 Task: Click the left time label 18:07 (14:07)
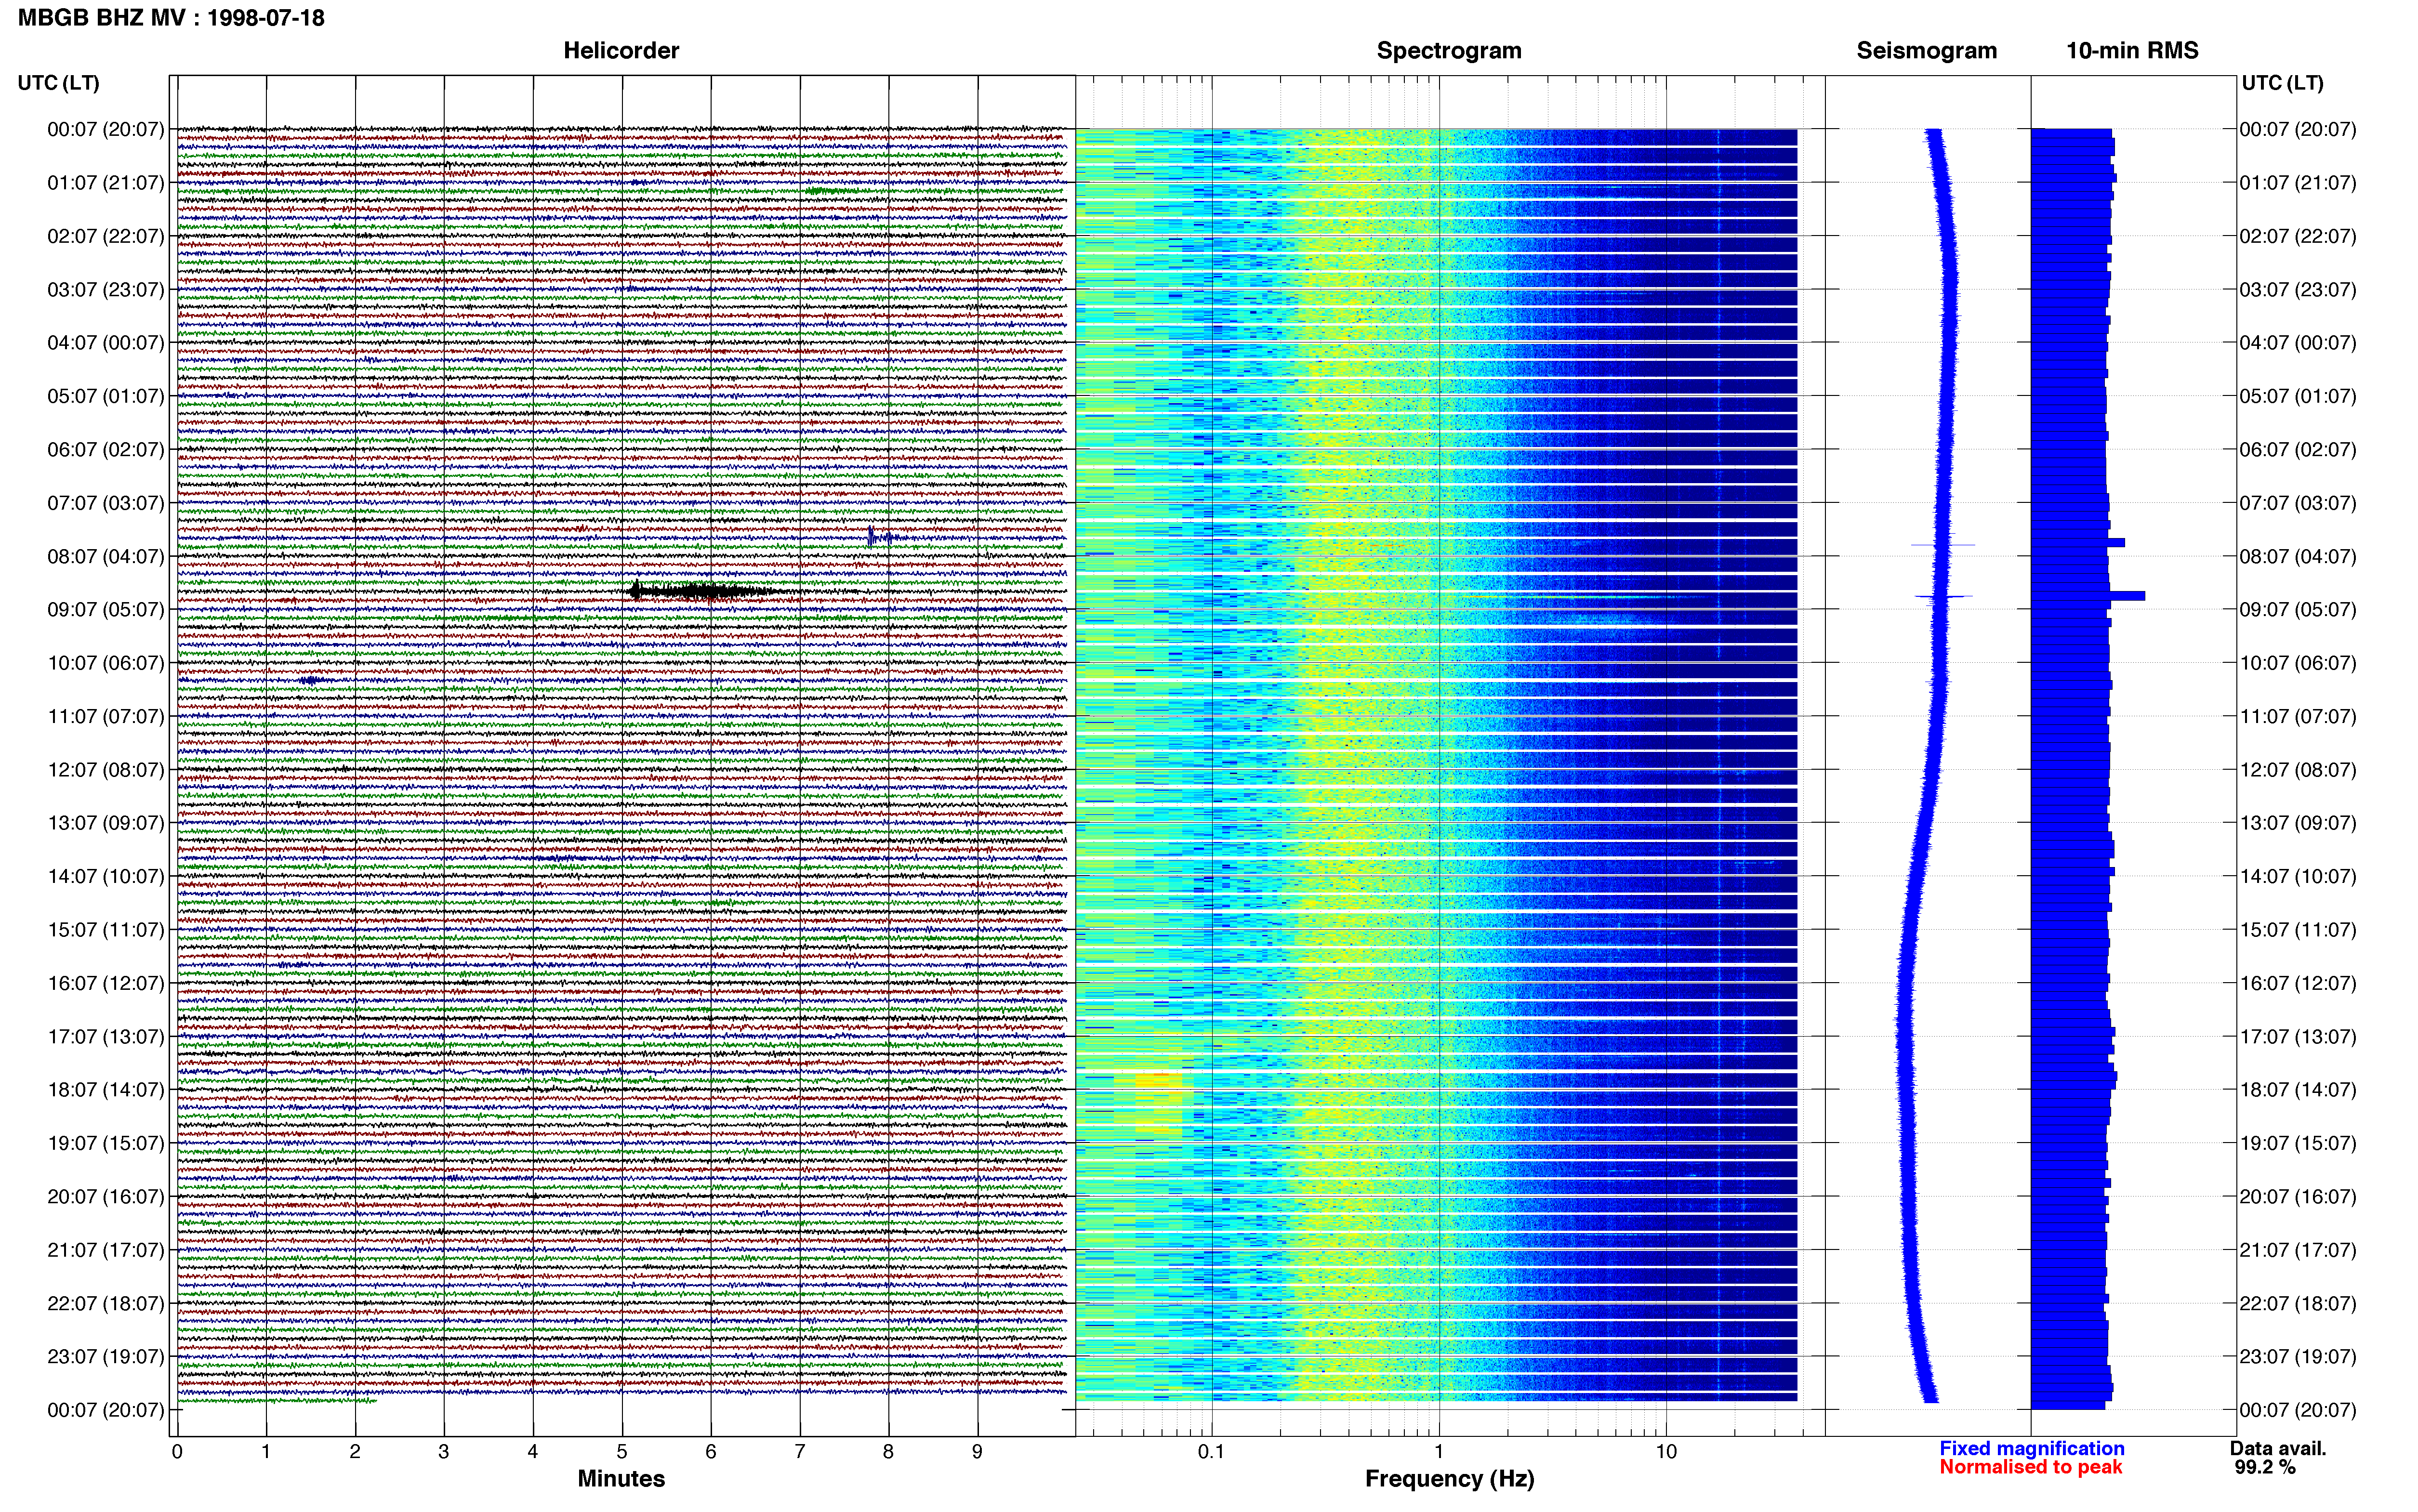pos(106,1089)
